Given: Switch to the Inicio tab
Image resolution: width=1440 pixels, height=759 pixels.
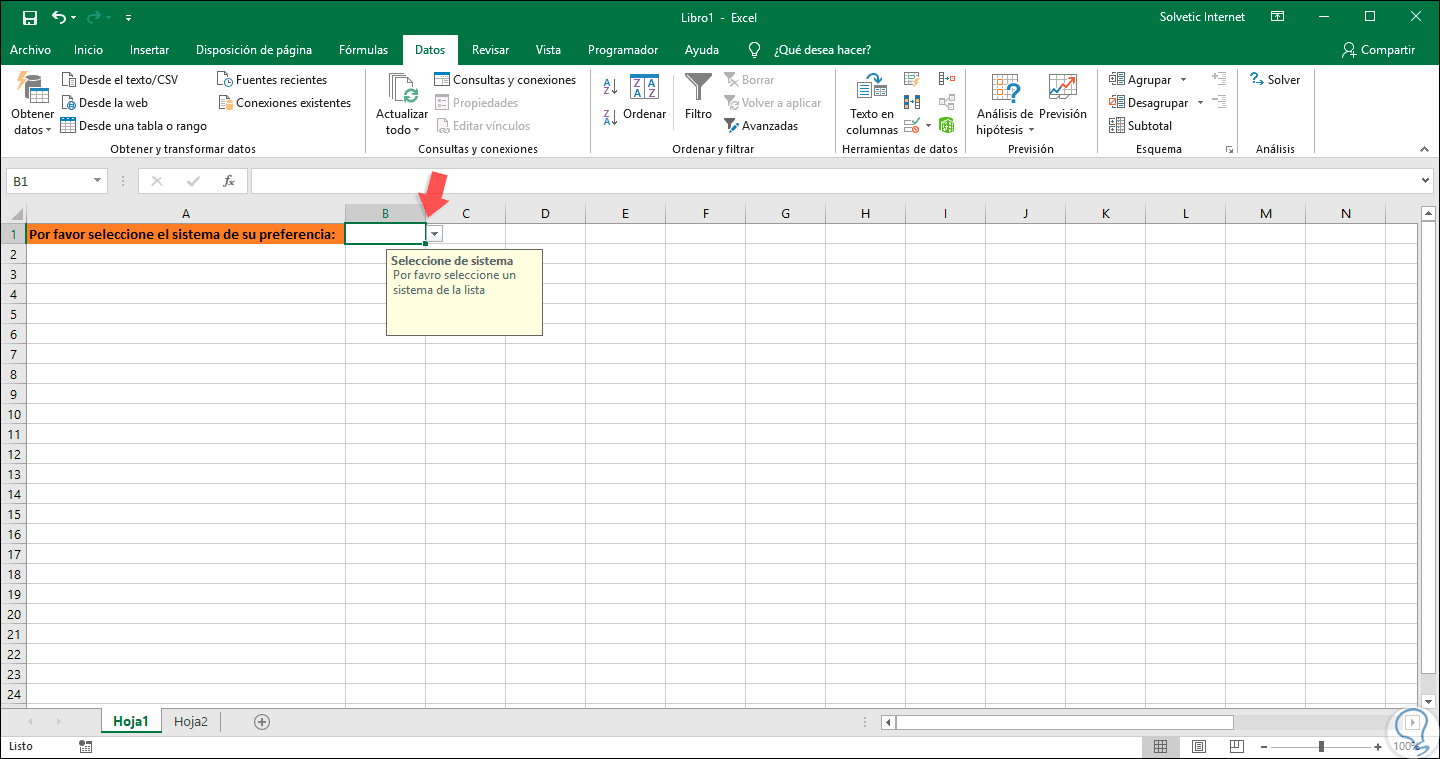Looking at the screenshot, I should coord(88,50).
